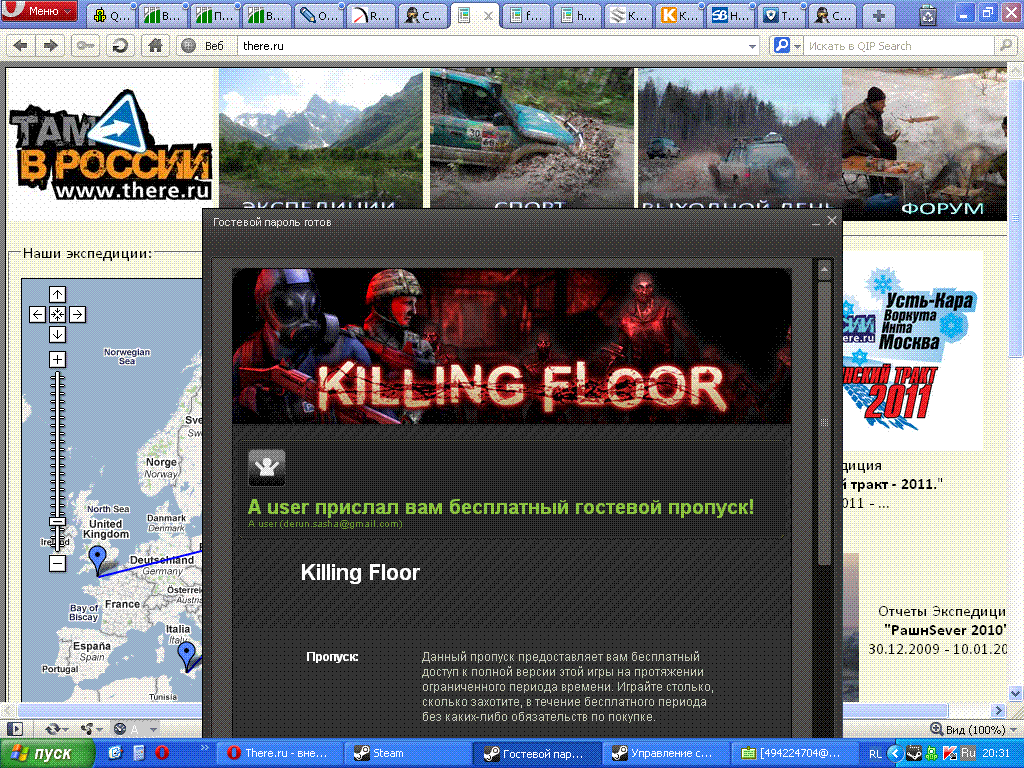The height and width of the screenshot is (768, 1024).
Task: Click the Ru language indicator in the tray
Action: pos(968,753)
